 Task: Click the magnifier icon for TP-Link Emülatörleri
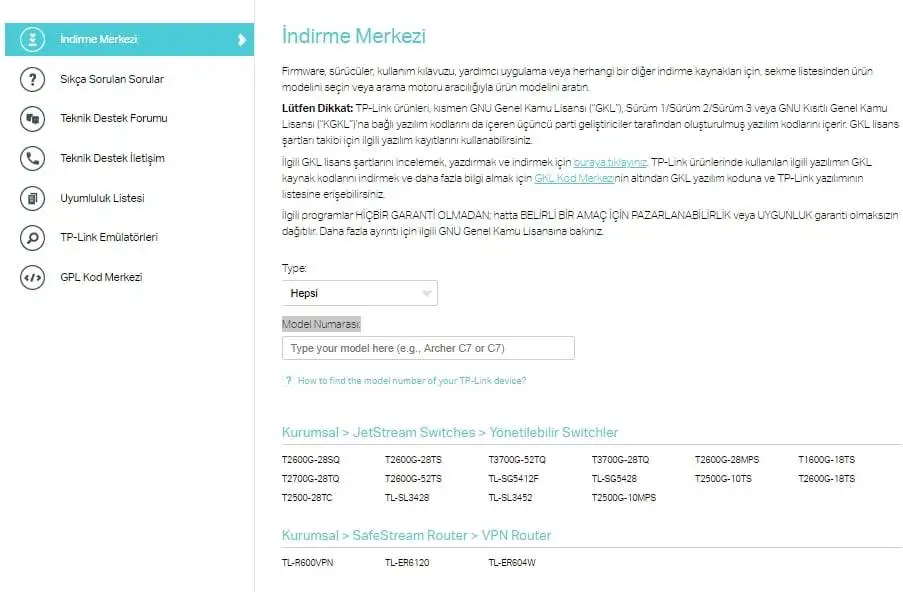32,237
